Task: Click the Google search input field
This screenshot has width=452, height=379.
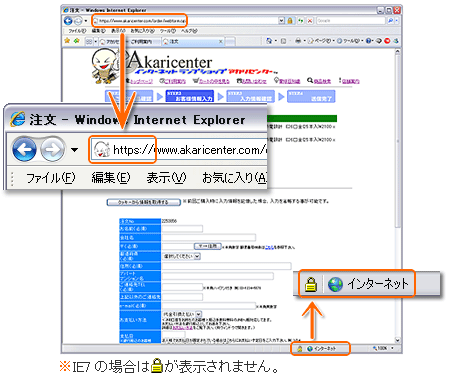Action: pos(351,21)
